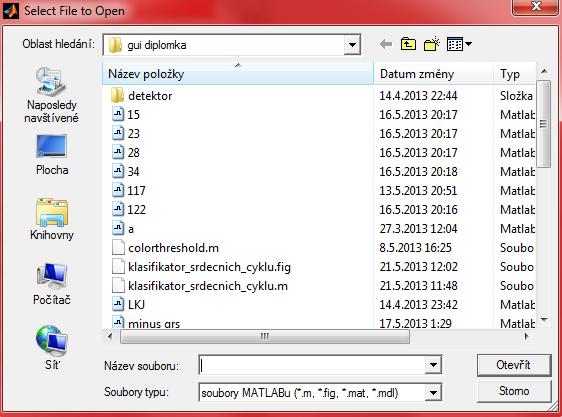Go up one folder level icon
Screen dimensions: 562x417
pos(408,44)
